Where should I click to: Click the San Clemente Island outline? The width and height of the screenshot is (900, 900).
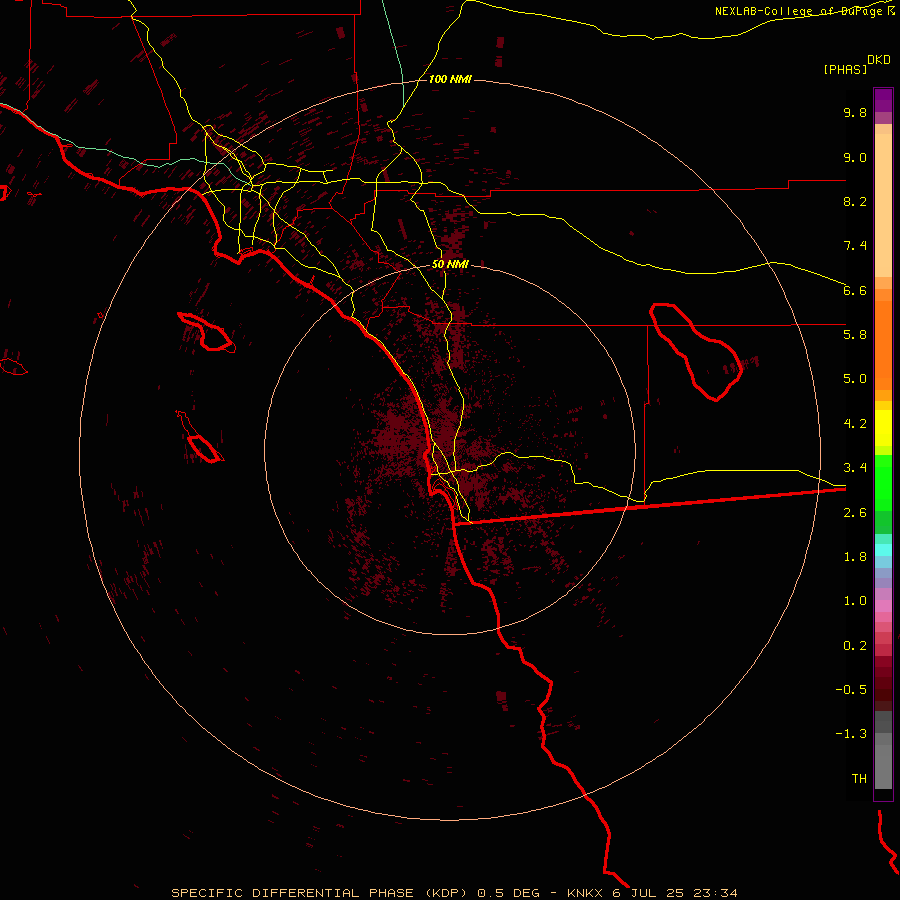[201, 437]
